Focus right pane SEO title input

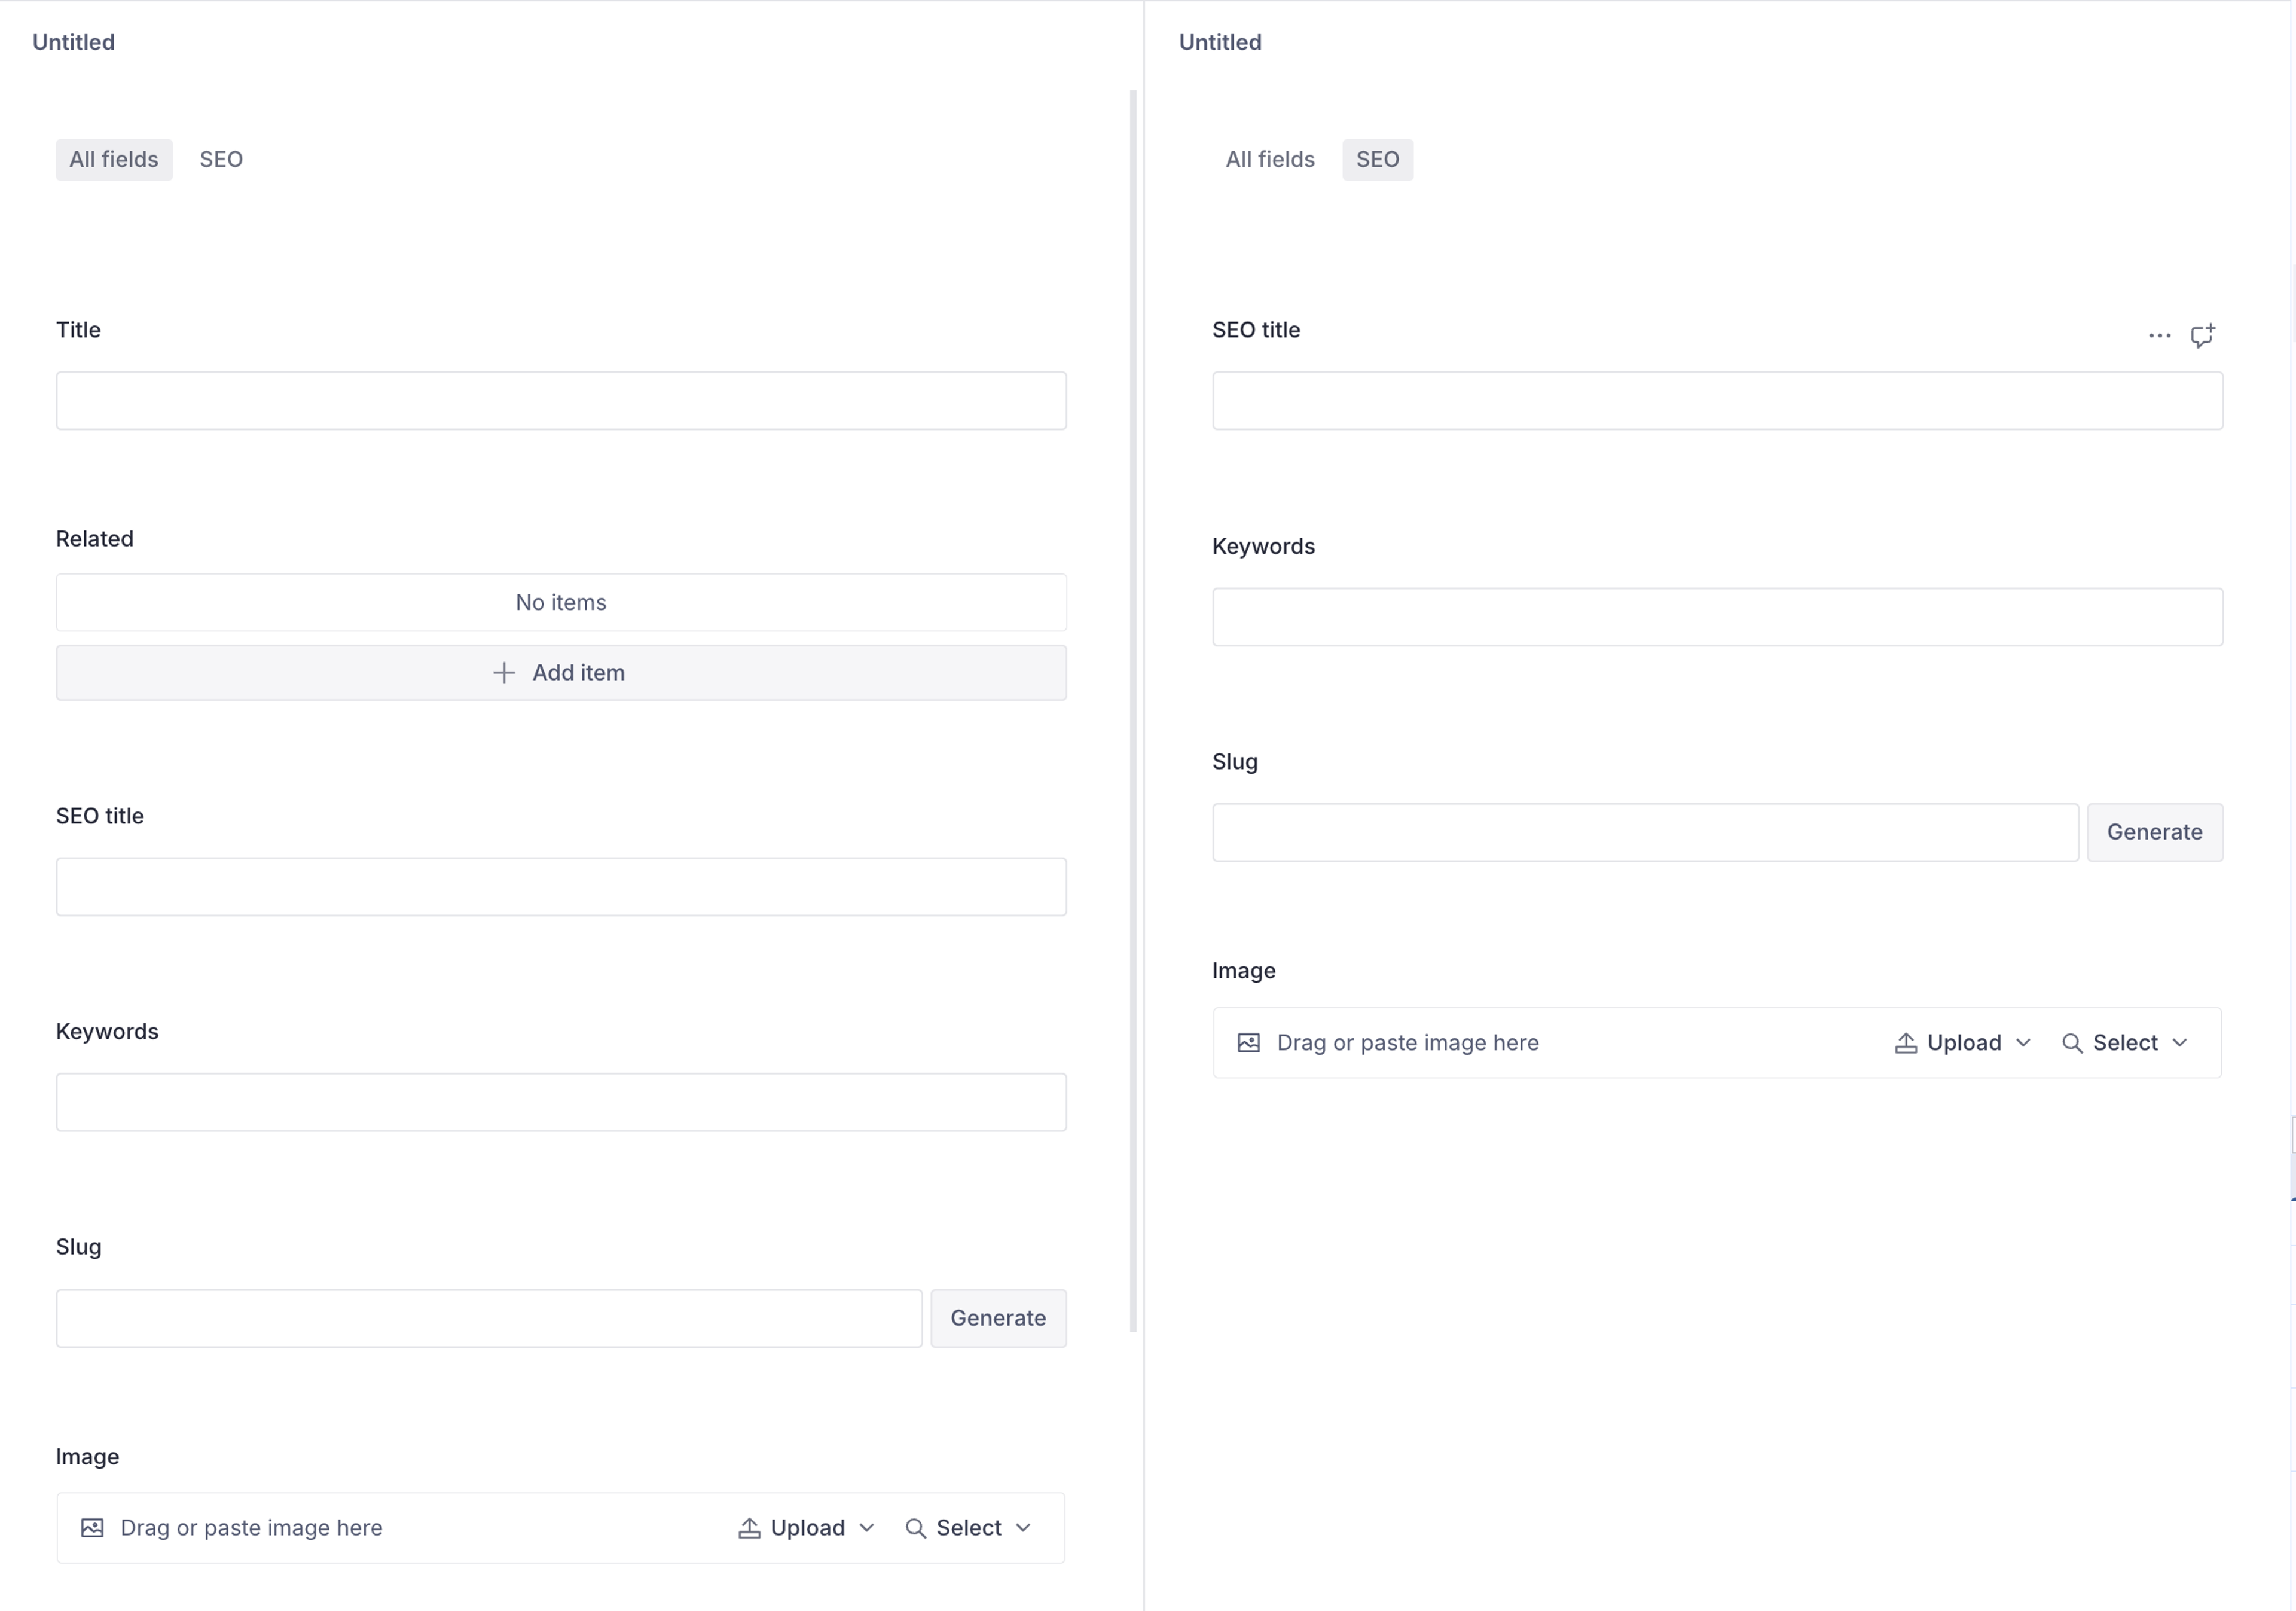(1717, 401)
